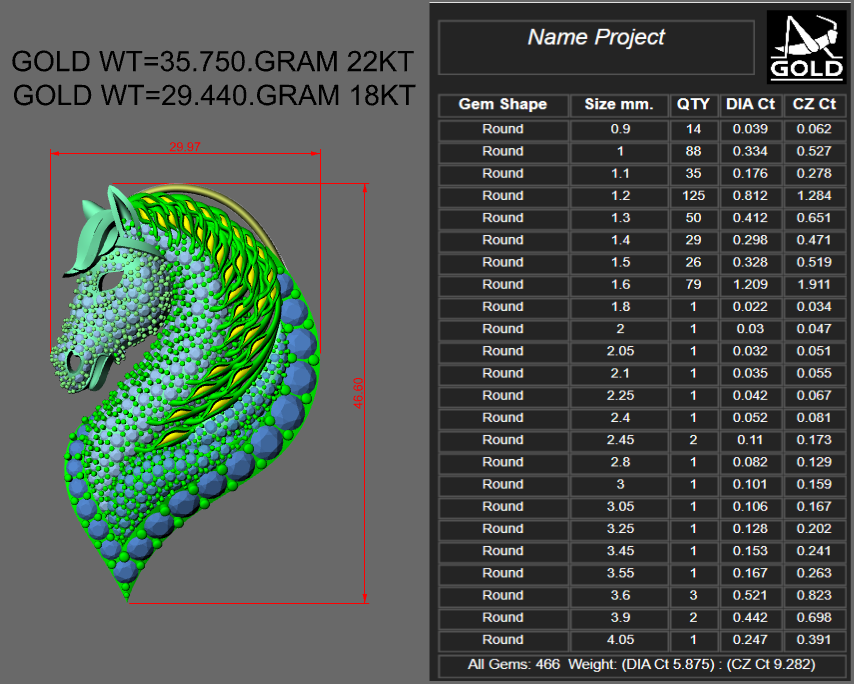
Task: Click size cell 3.05
Action: tap(620, 507)
